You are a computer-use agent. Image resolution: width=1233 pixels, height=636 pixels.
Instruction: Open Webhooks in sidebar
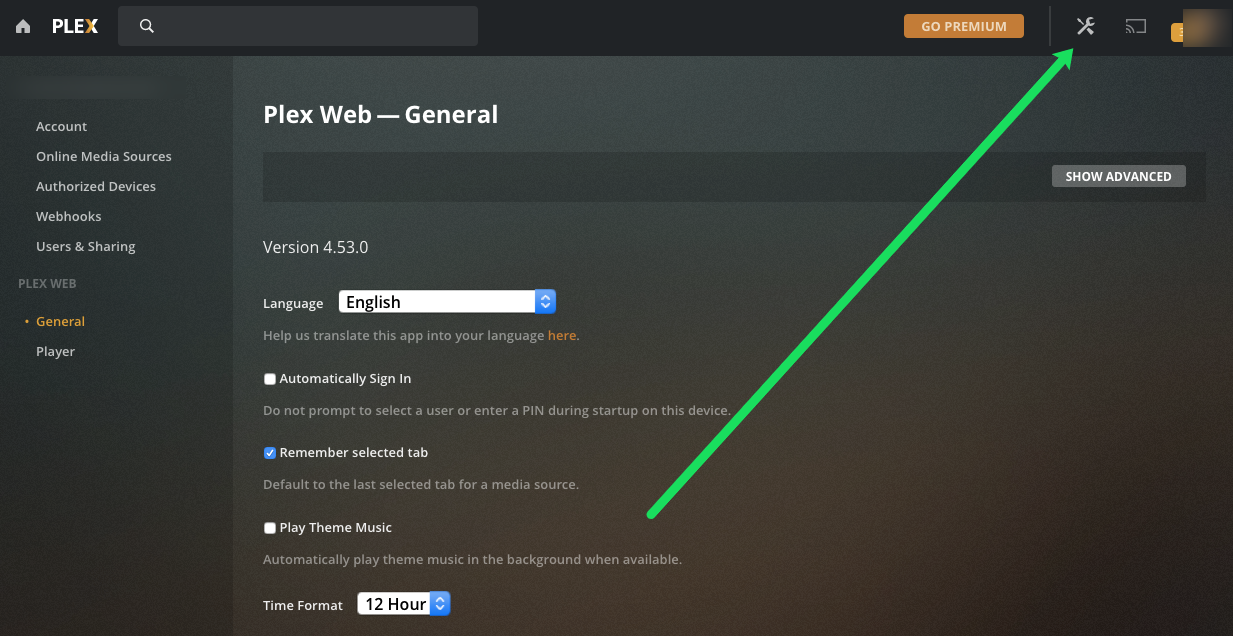[x=69, y=216]
